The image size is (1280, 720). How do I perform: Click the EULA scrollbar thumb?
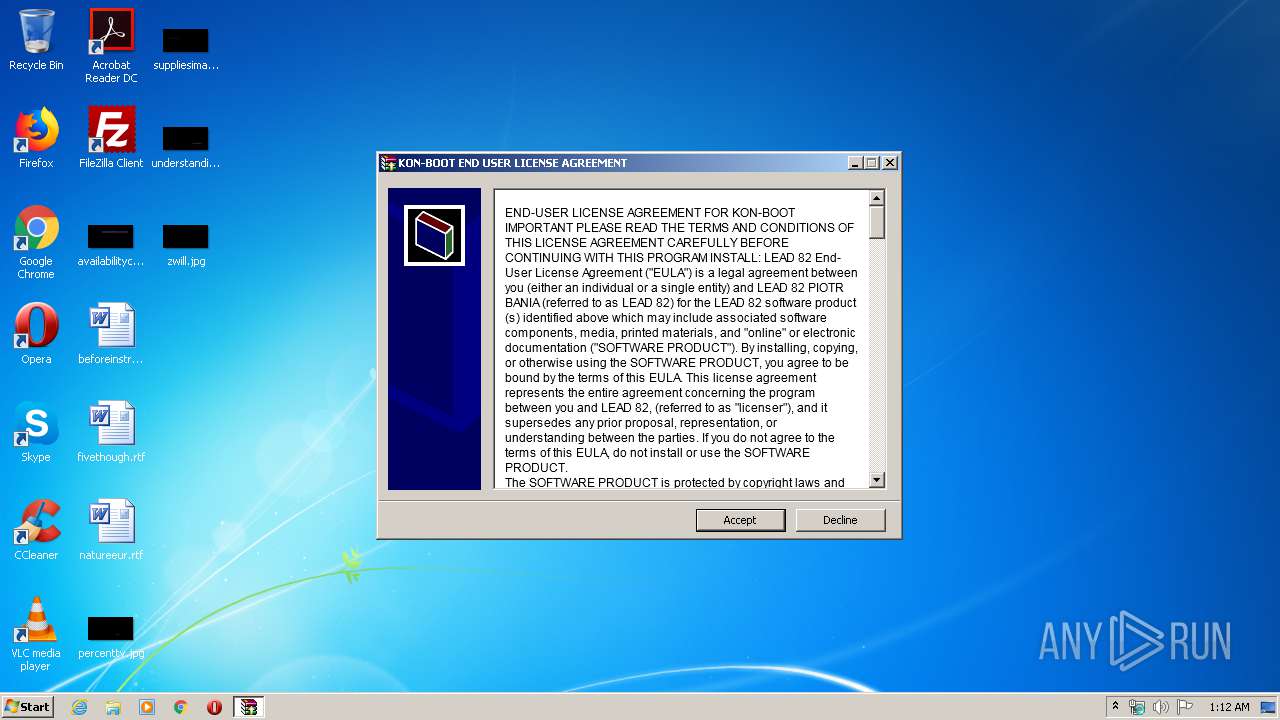pos(877,222)
